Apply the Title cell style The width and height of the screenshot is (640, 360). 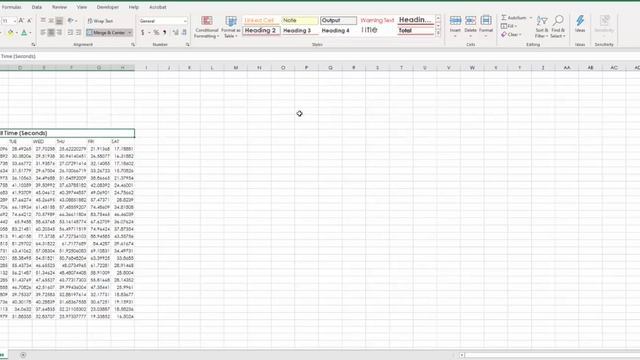tap(377, 30)
